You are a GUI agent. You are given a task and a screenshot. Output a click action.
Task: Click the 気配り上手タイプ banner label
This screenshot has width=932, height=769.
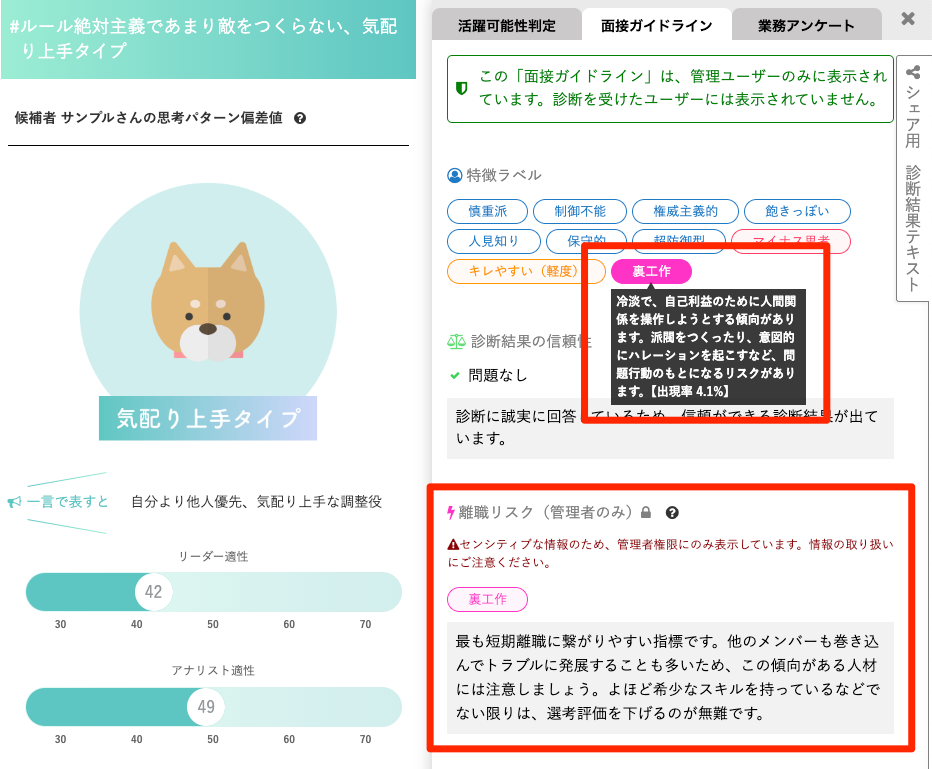coord(208,418)
